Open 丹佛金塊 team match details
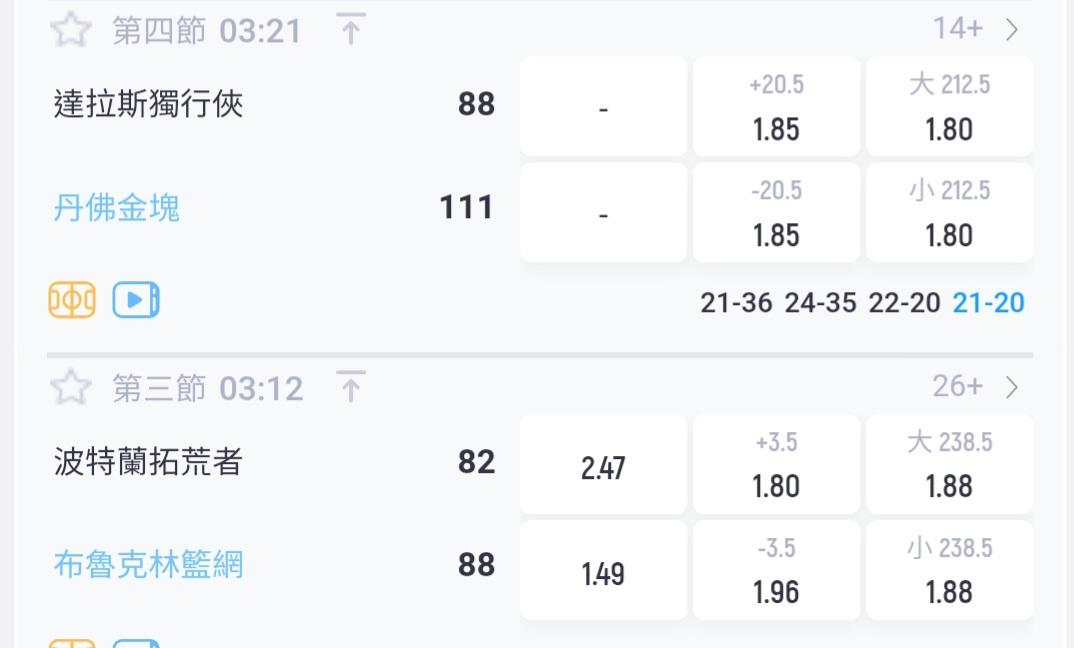 click(116, 208)
